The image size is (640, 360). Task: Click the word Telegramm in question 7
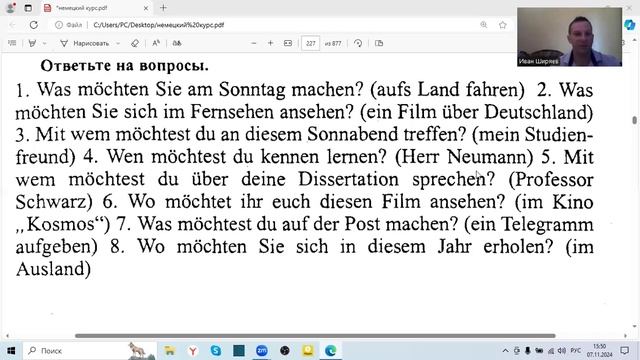coord(547,224)
